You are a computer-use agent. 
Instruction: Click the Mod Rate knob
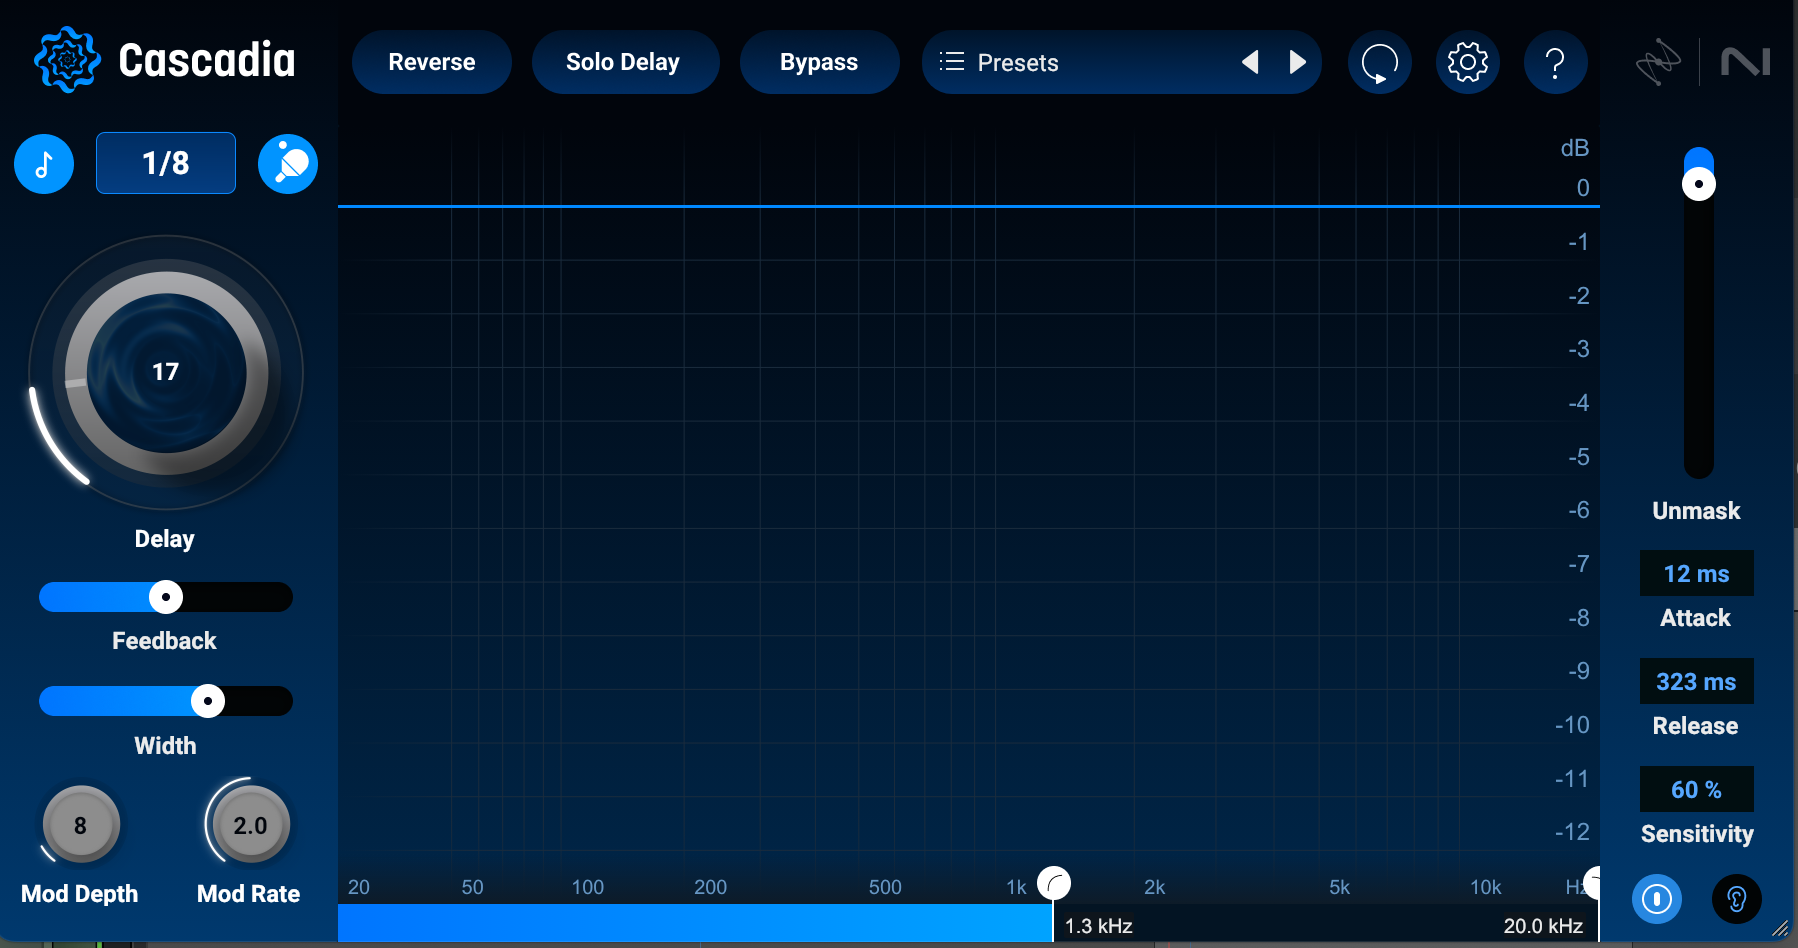250,825
